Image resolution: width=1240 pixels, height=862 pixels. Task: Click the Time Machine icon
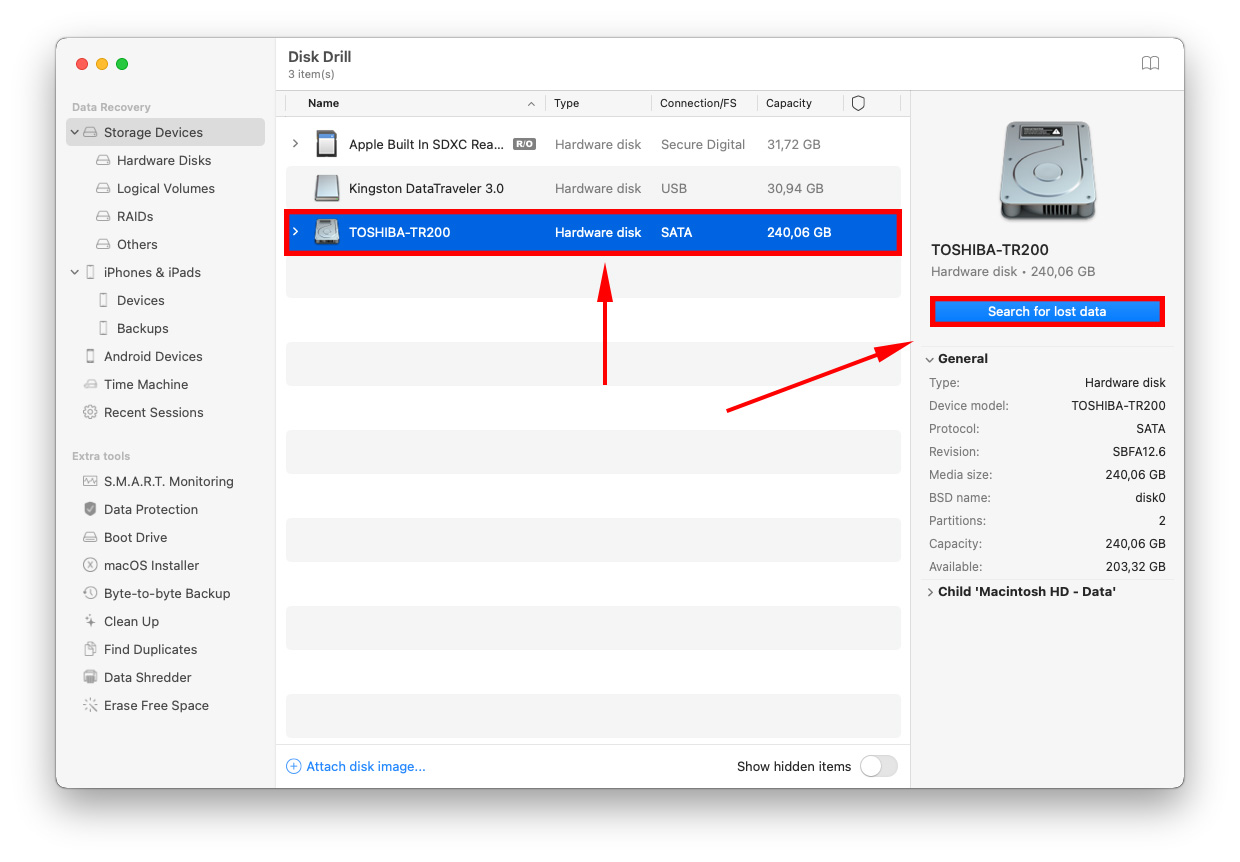(90, 384)
